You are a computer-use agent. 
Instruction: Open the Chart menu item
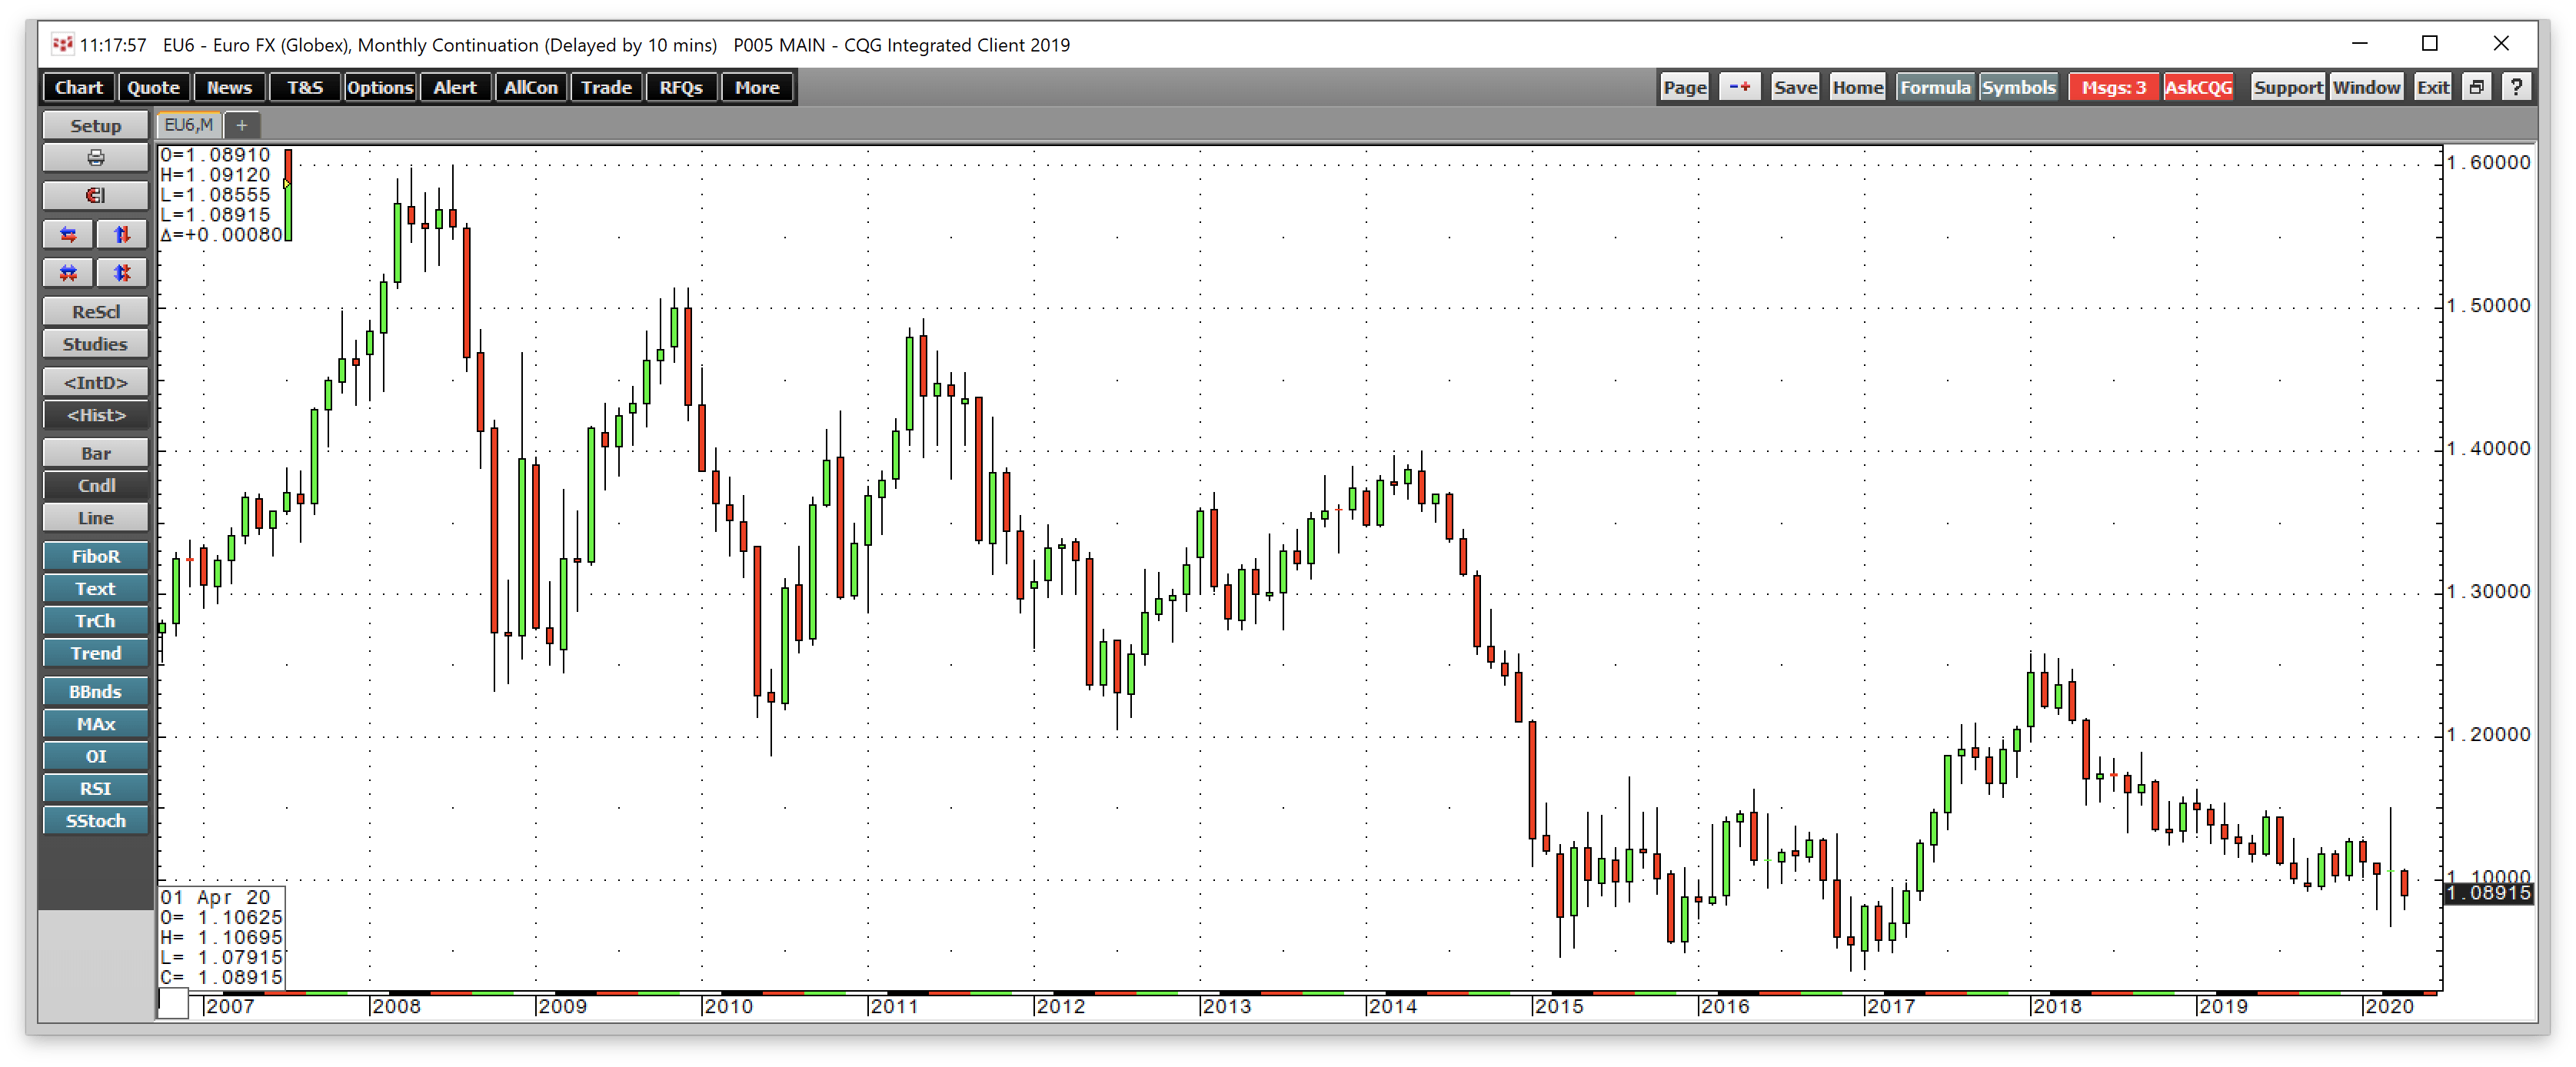(79, 87)
